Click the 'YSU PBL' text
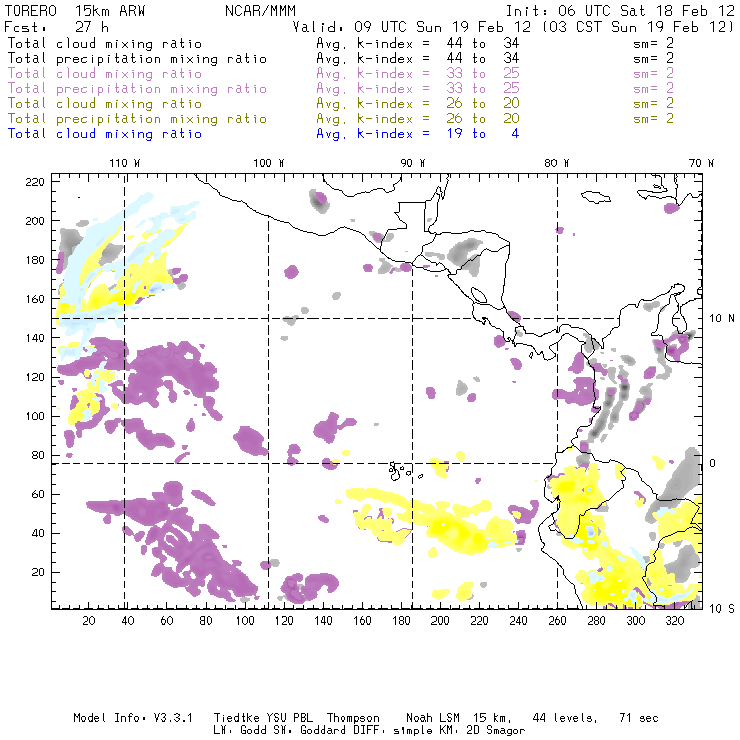Image resolution: width=740 pixels, height=740 pixels. (x=290, y=718)
